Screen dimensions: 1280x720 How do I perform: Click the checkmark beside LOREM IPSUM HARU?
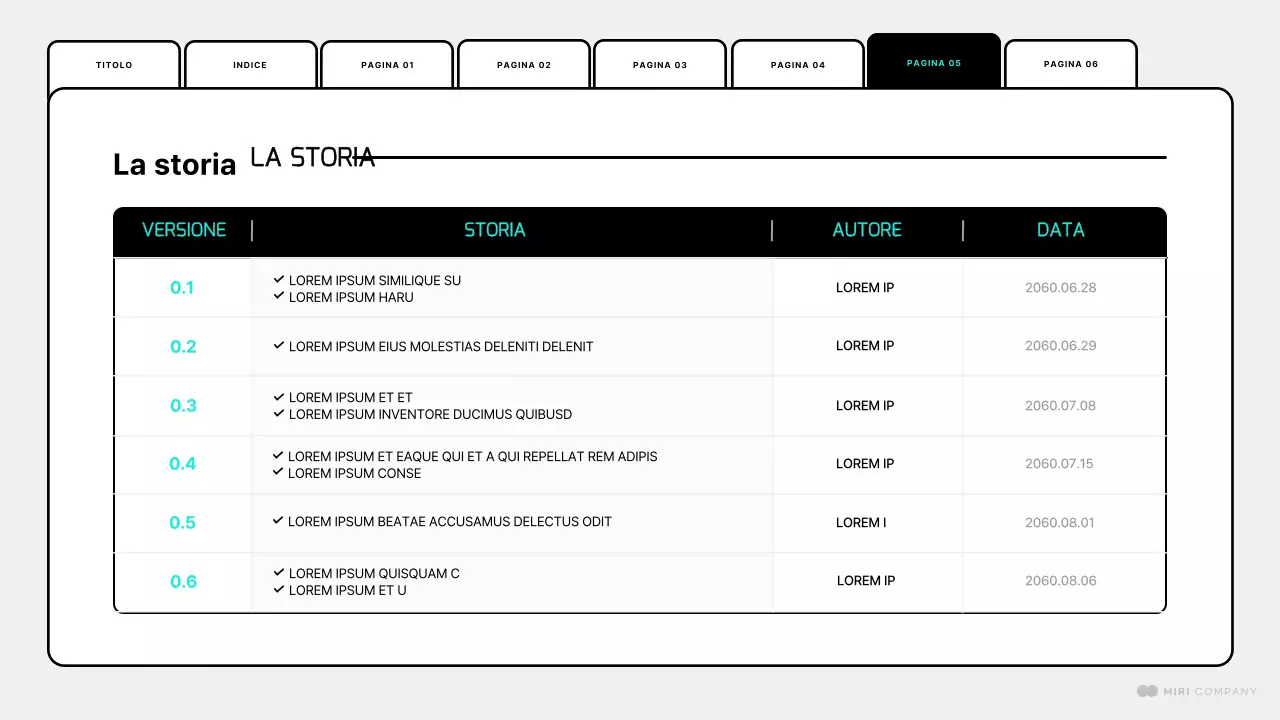tap(279, 297)
